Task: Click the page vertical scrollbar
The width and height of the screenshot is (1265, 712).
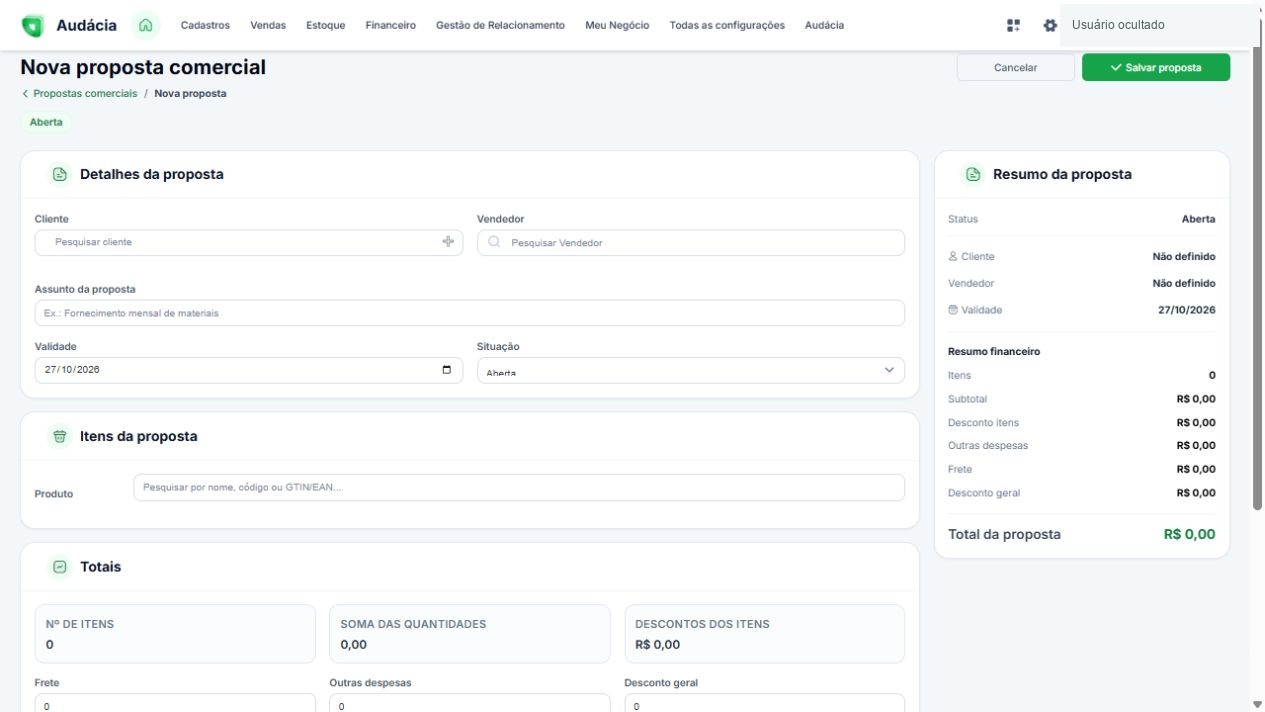Action: pos(1258,280)
